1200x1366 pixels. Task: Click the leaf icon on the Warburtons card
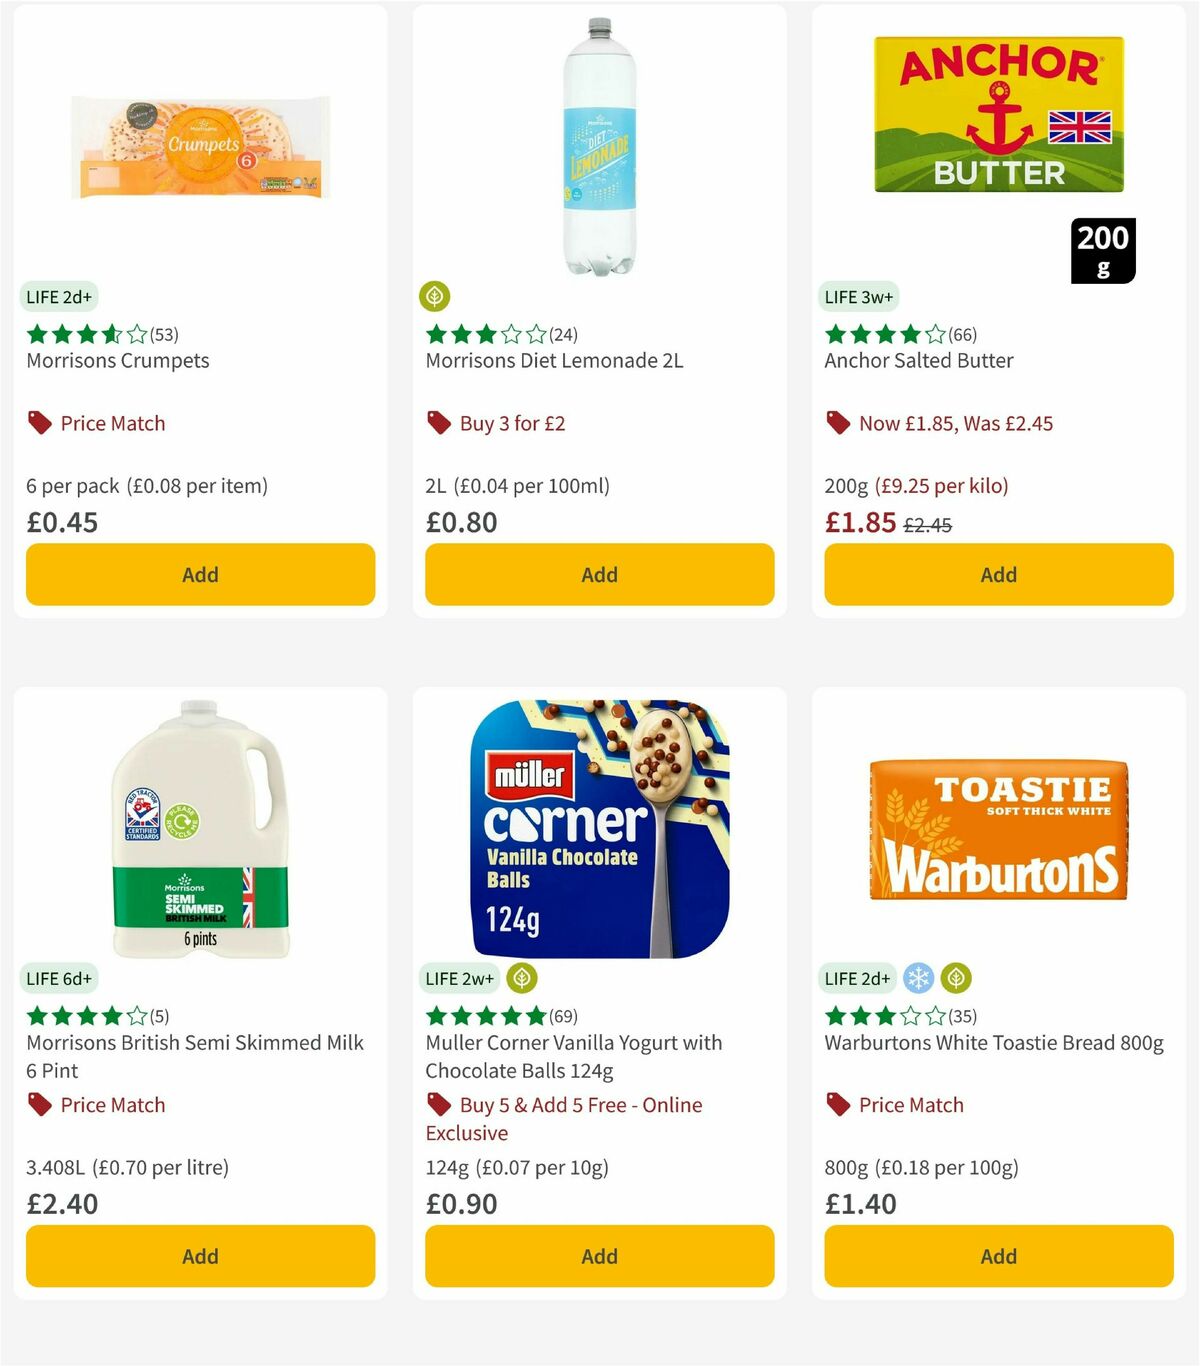point(959,978)
